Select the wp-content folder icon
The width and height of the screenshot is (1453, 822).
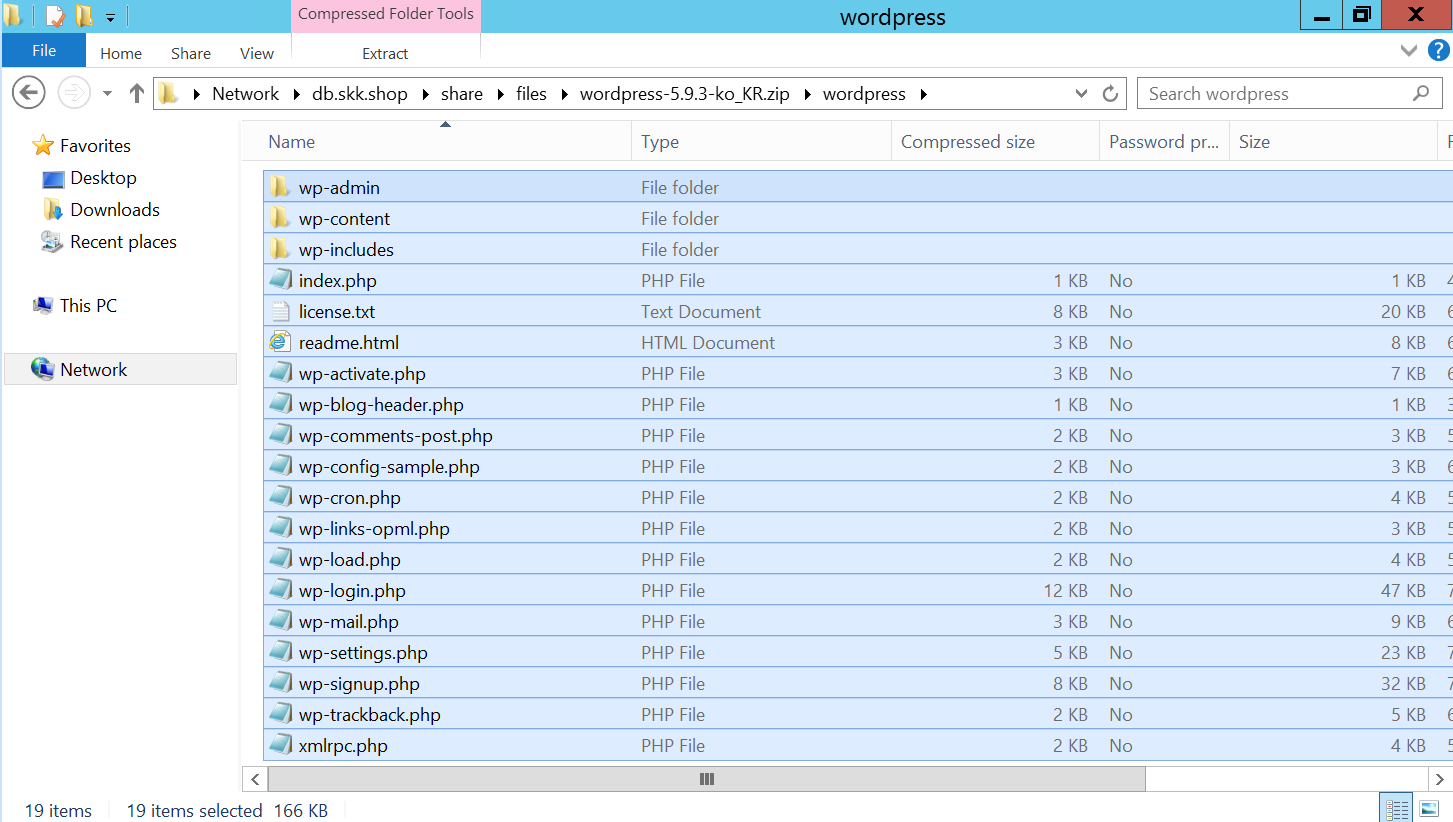280,218
